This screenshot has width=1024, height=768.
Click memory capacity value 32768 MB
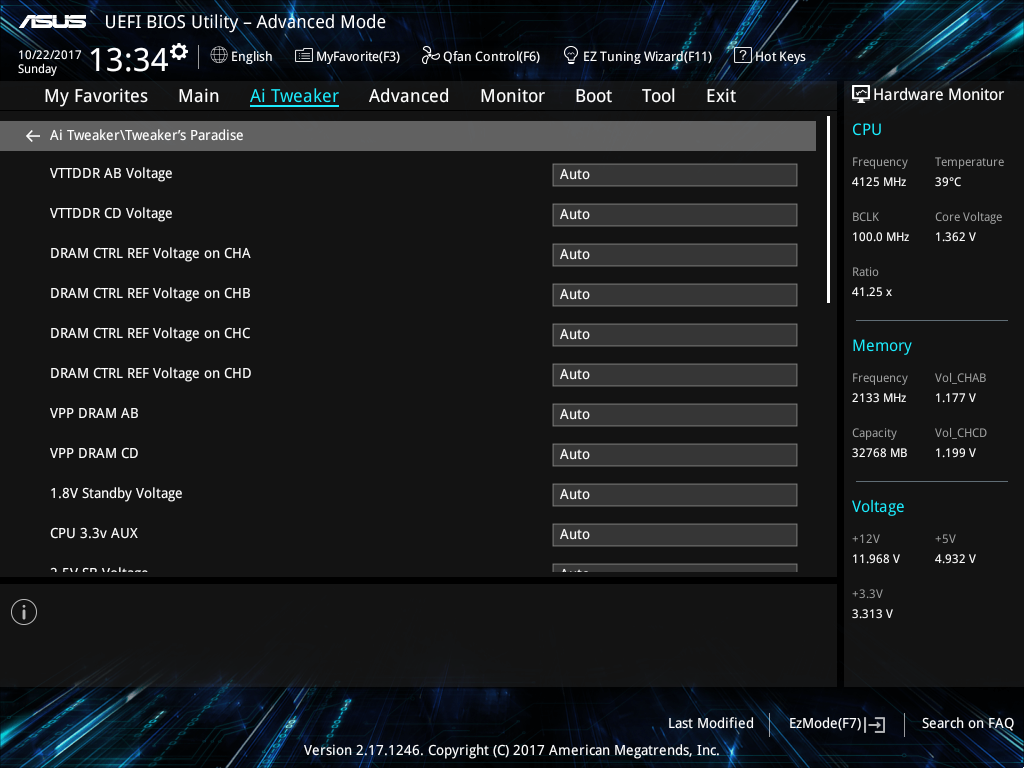[x=880, y=453]
